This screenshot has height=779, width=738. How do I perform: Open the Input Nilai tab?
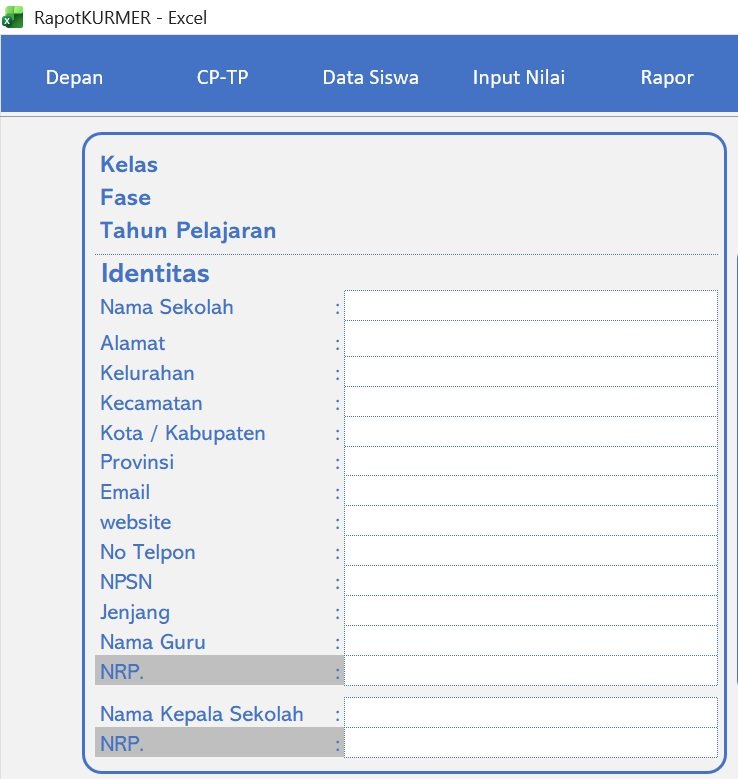pyautogui.click(x=518, y=78)
